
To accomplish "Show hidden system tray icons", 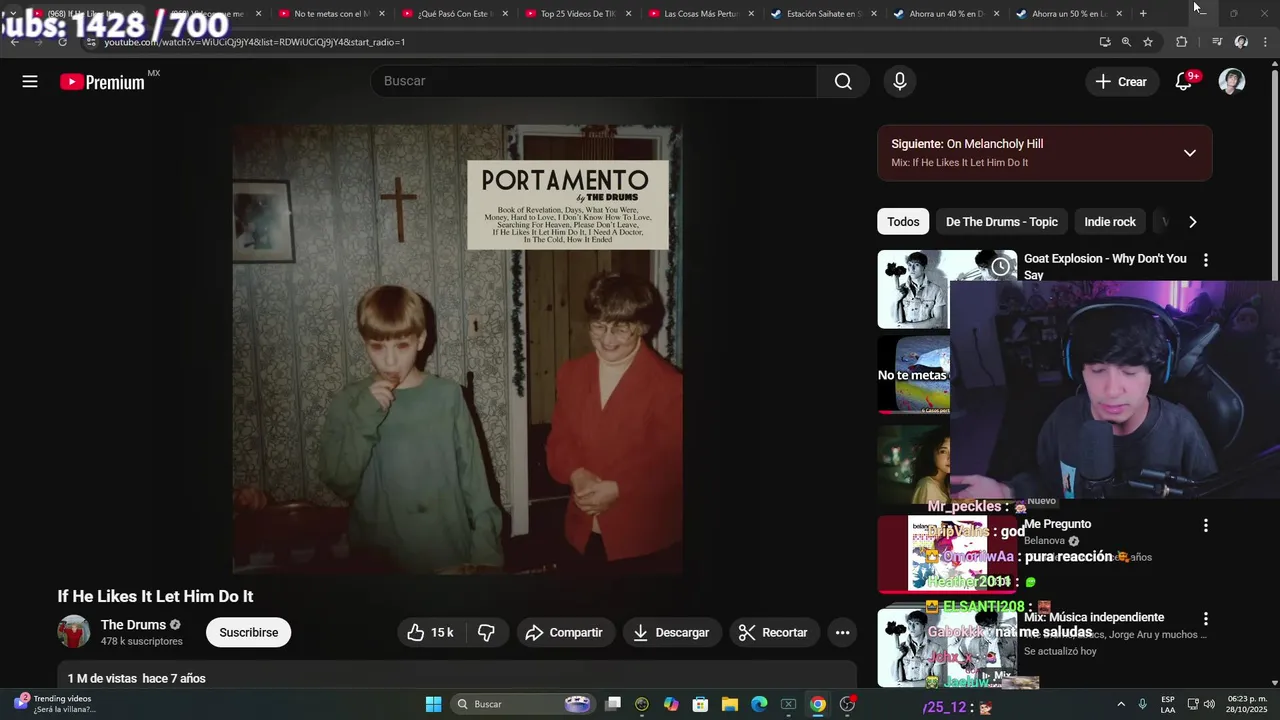I will [1120, 704].
